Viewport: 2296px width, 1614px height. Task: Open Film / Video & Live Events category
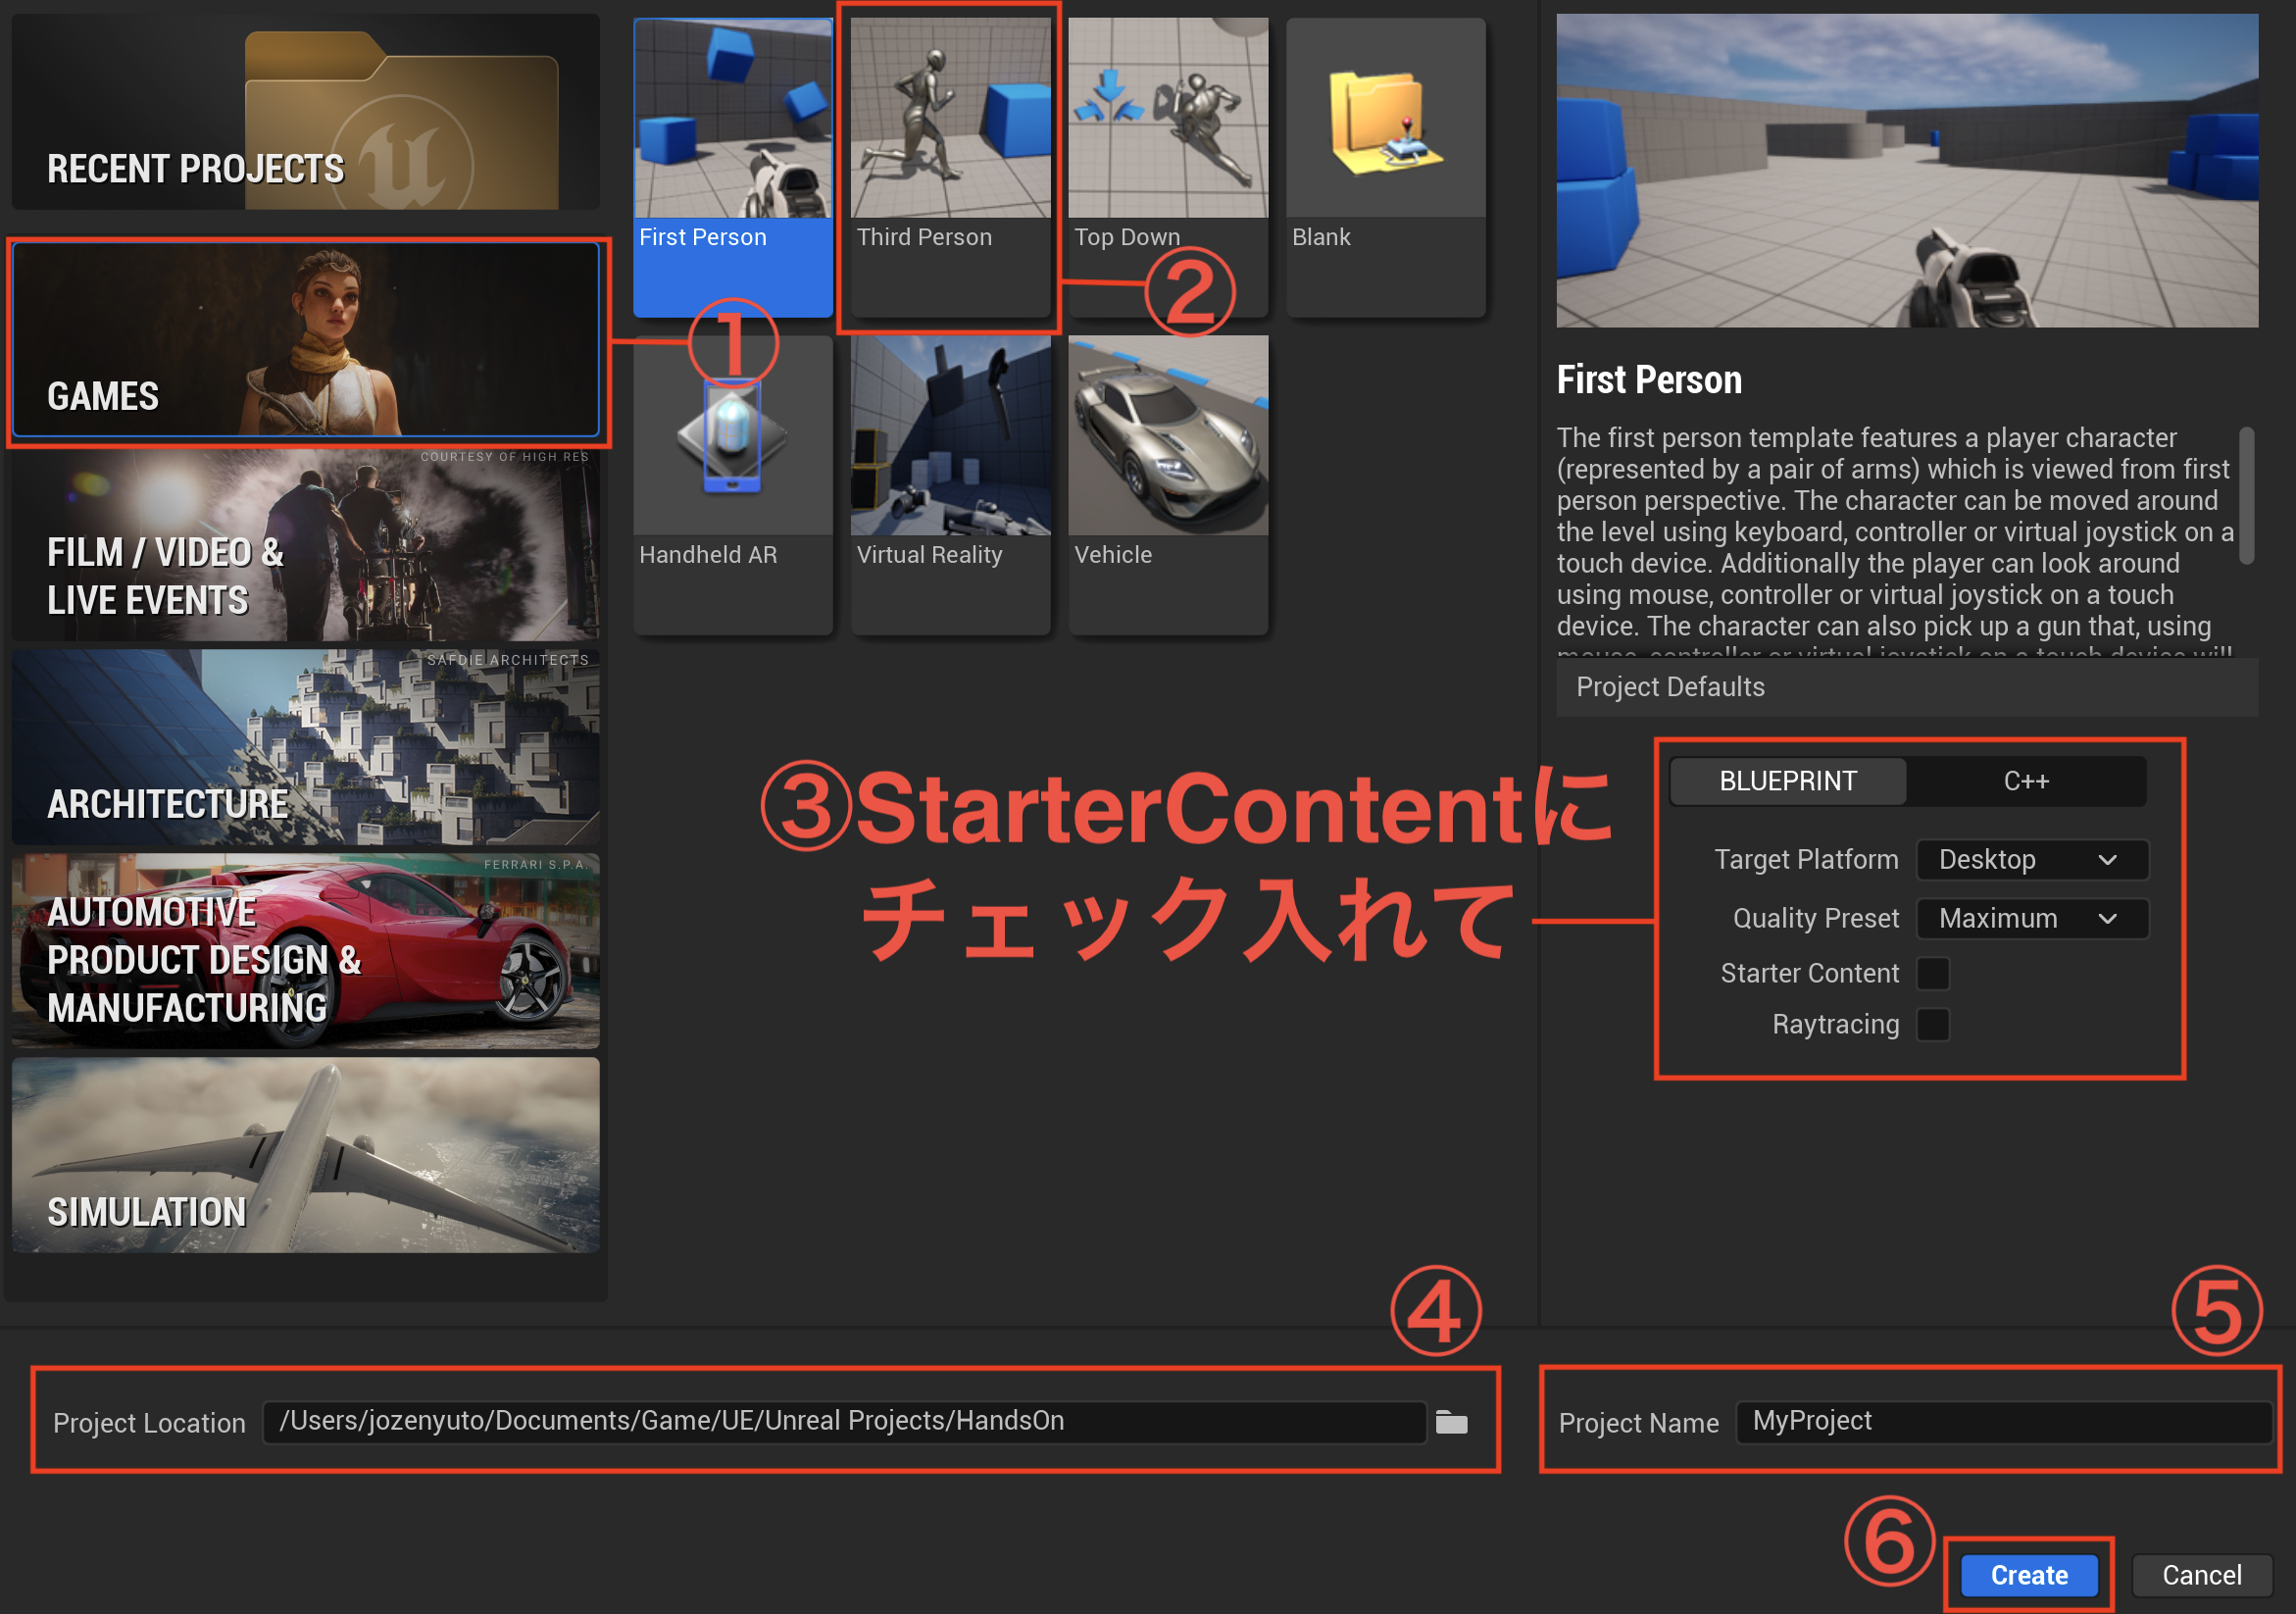(306, 545)
